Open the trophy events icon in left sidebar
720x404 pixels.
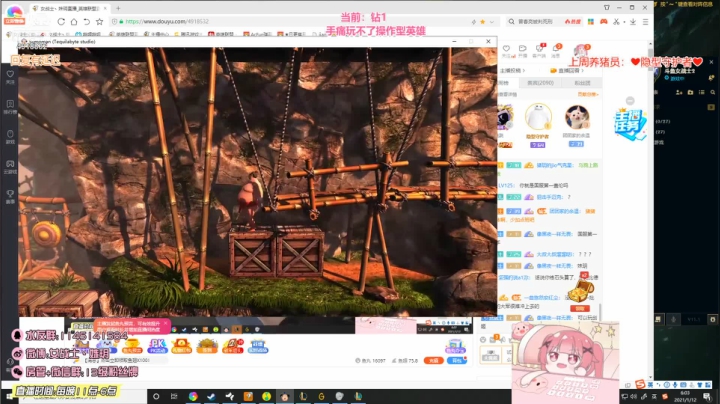tap(10, 196)
